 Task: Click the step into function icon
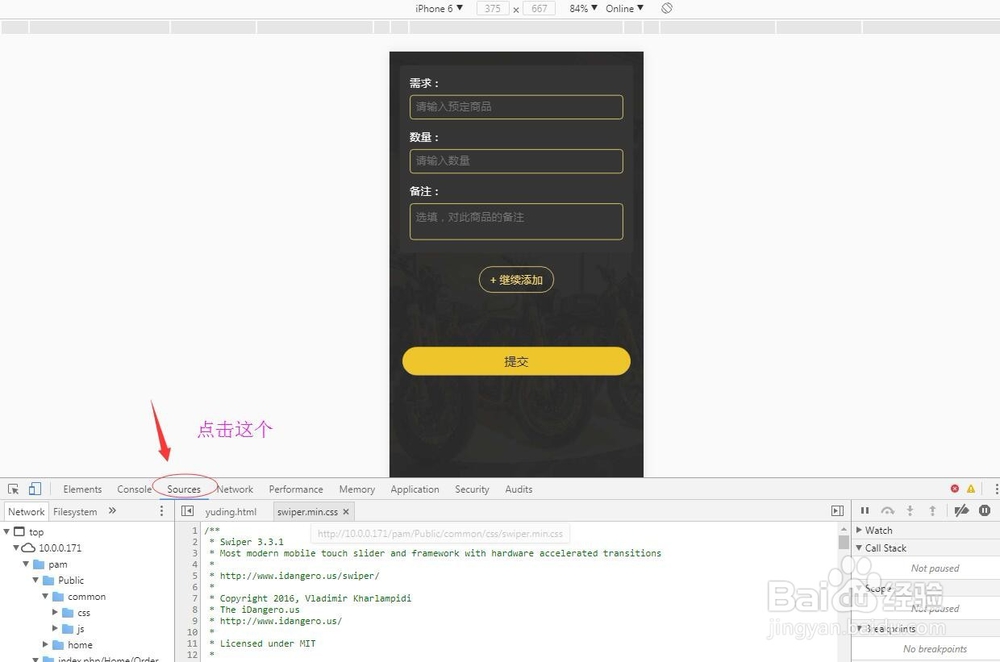(x=910, y=510)
